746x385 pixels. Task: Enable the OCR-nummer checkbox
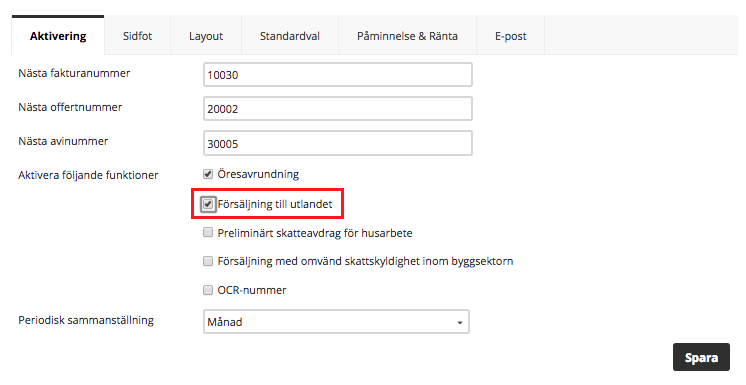click(208, 290)
